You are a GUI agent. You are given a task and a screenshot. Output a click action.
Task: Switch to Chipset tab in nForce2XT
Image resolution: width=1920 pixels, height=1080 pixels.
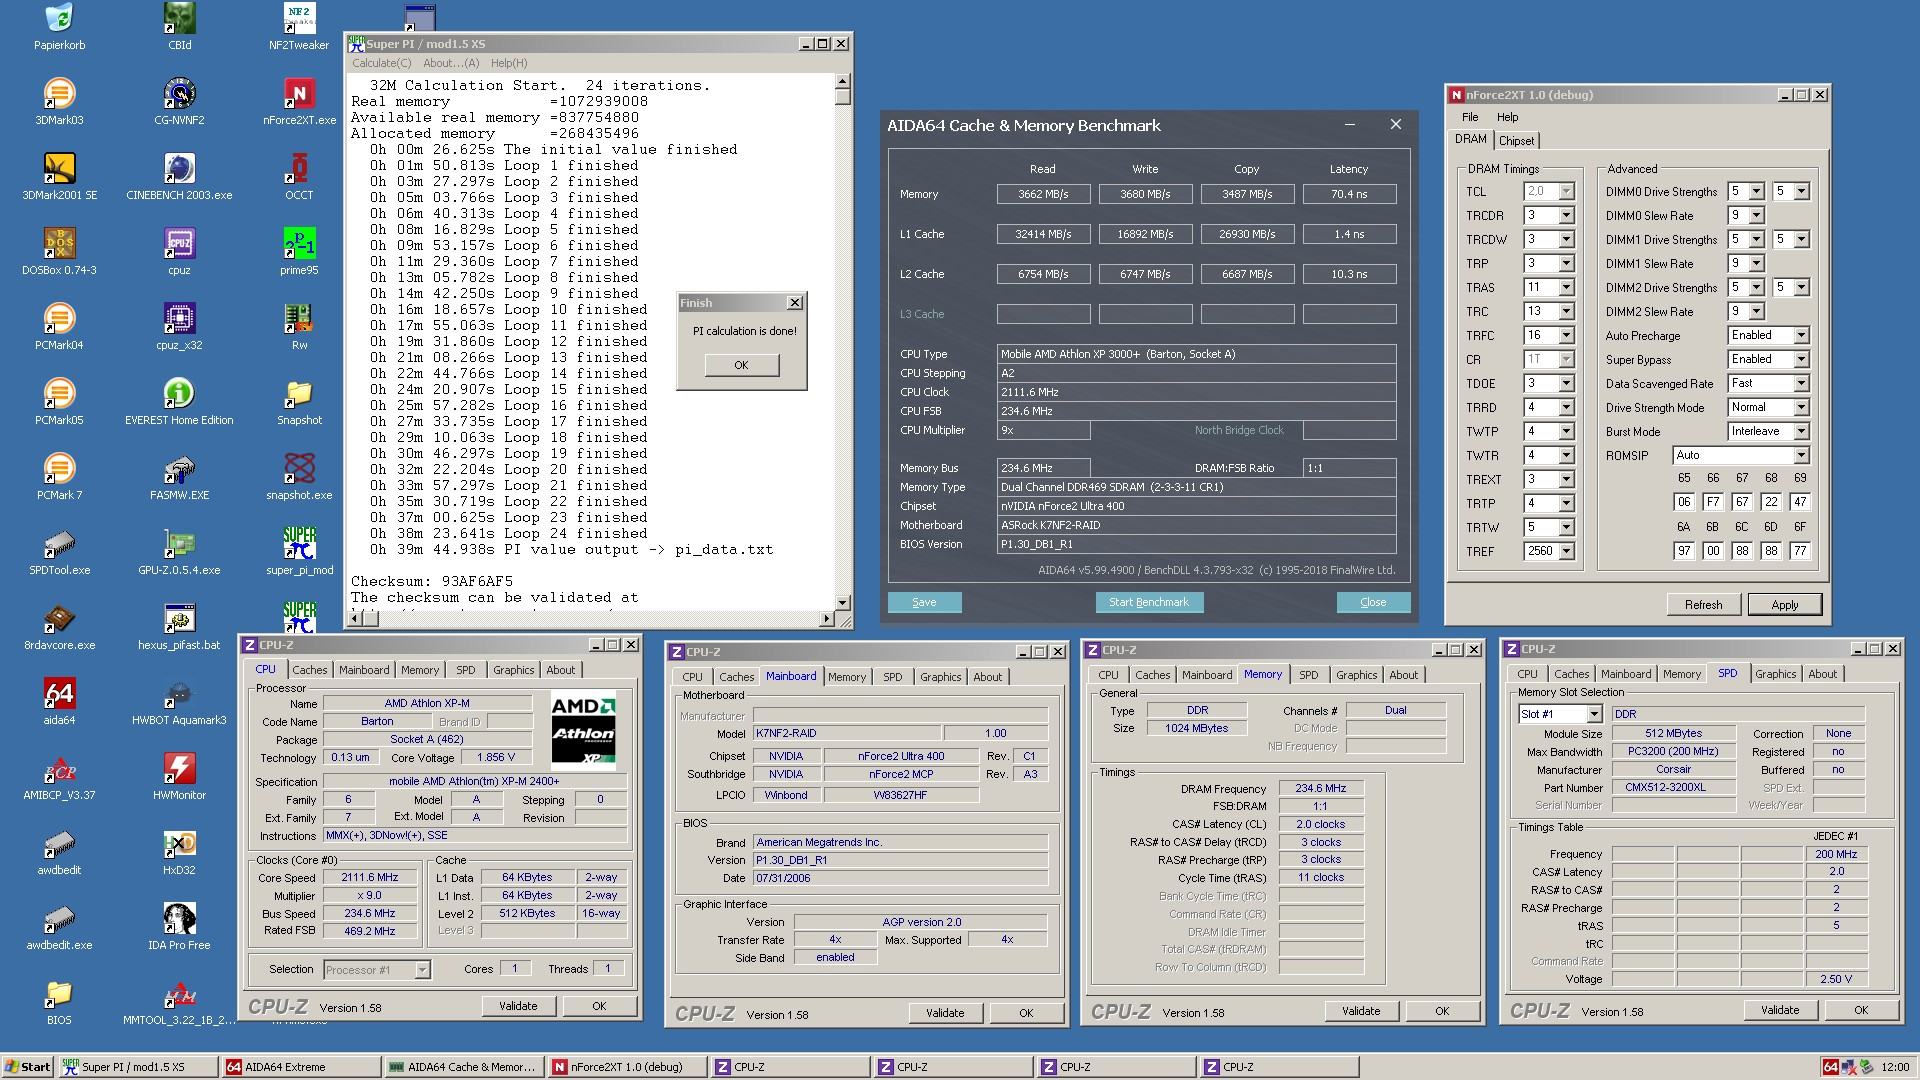(x=1516, y=141)
